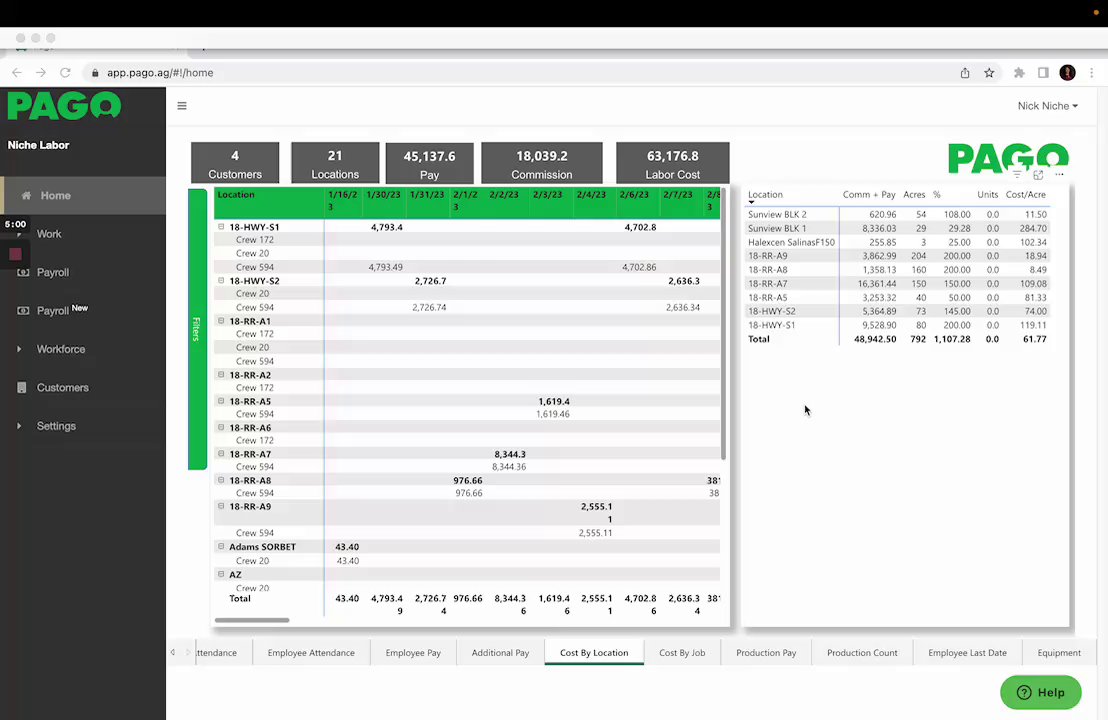The image size is (1108, 720).
Task: Switch to the Cost By Job tab
Action: [682, 653]
